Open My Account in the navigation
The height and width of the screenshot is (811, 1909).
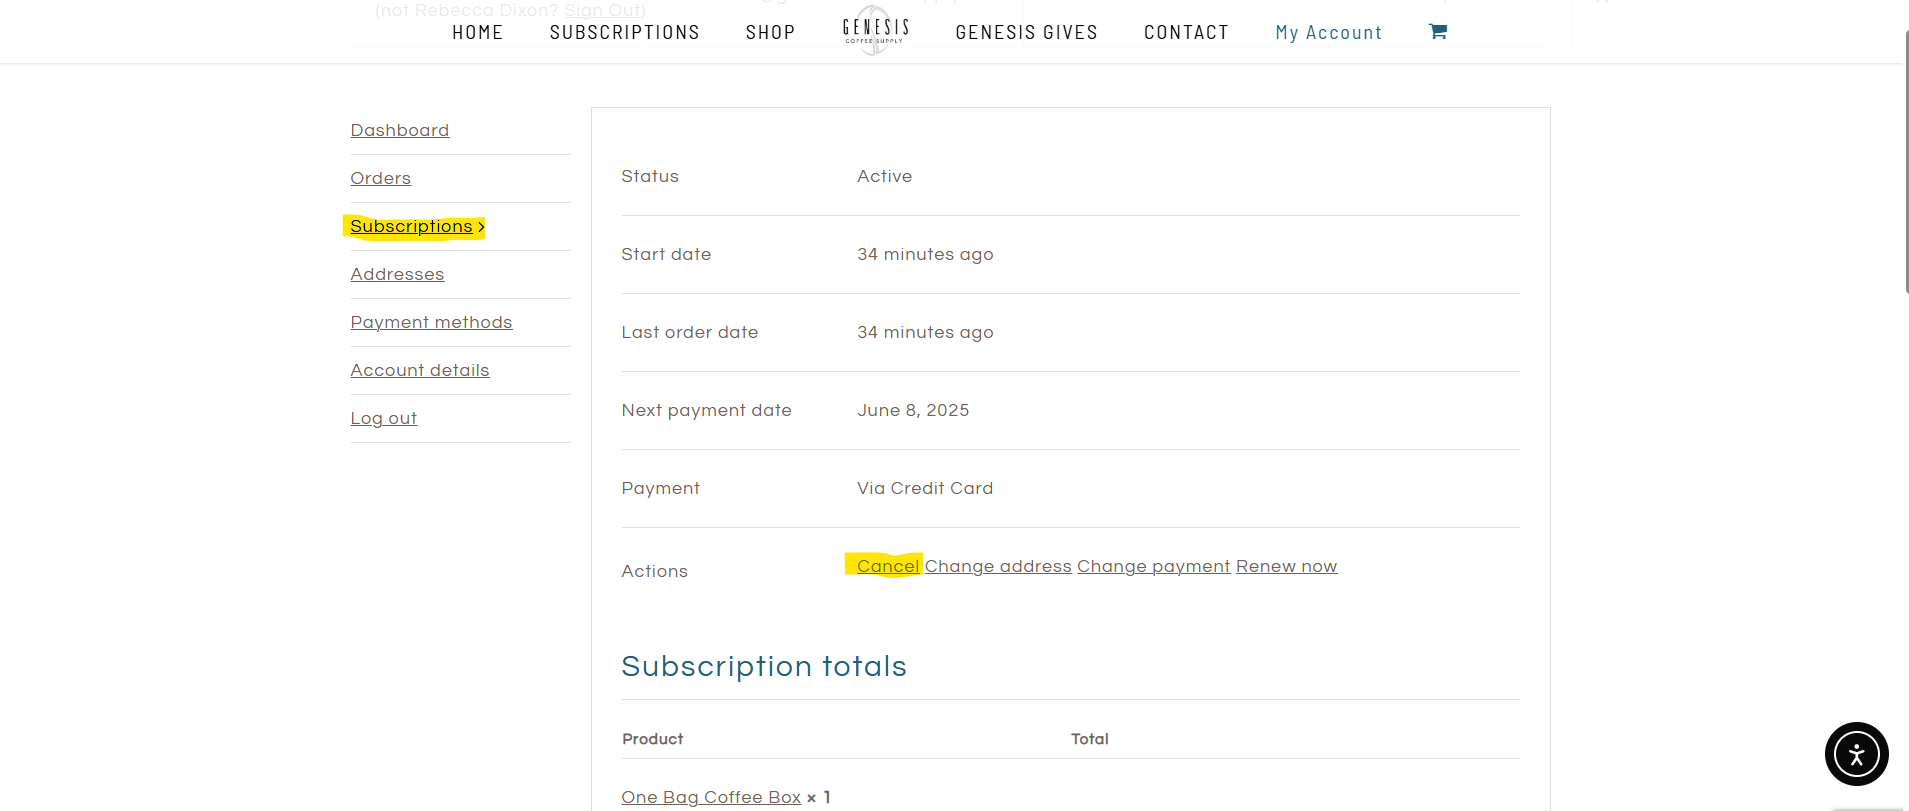point(1328,33)
